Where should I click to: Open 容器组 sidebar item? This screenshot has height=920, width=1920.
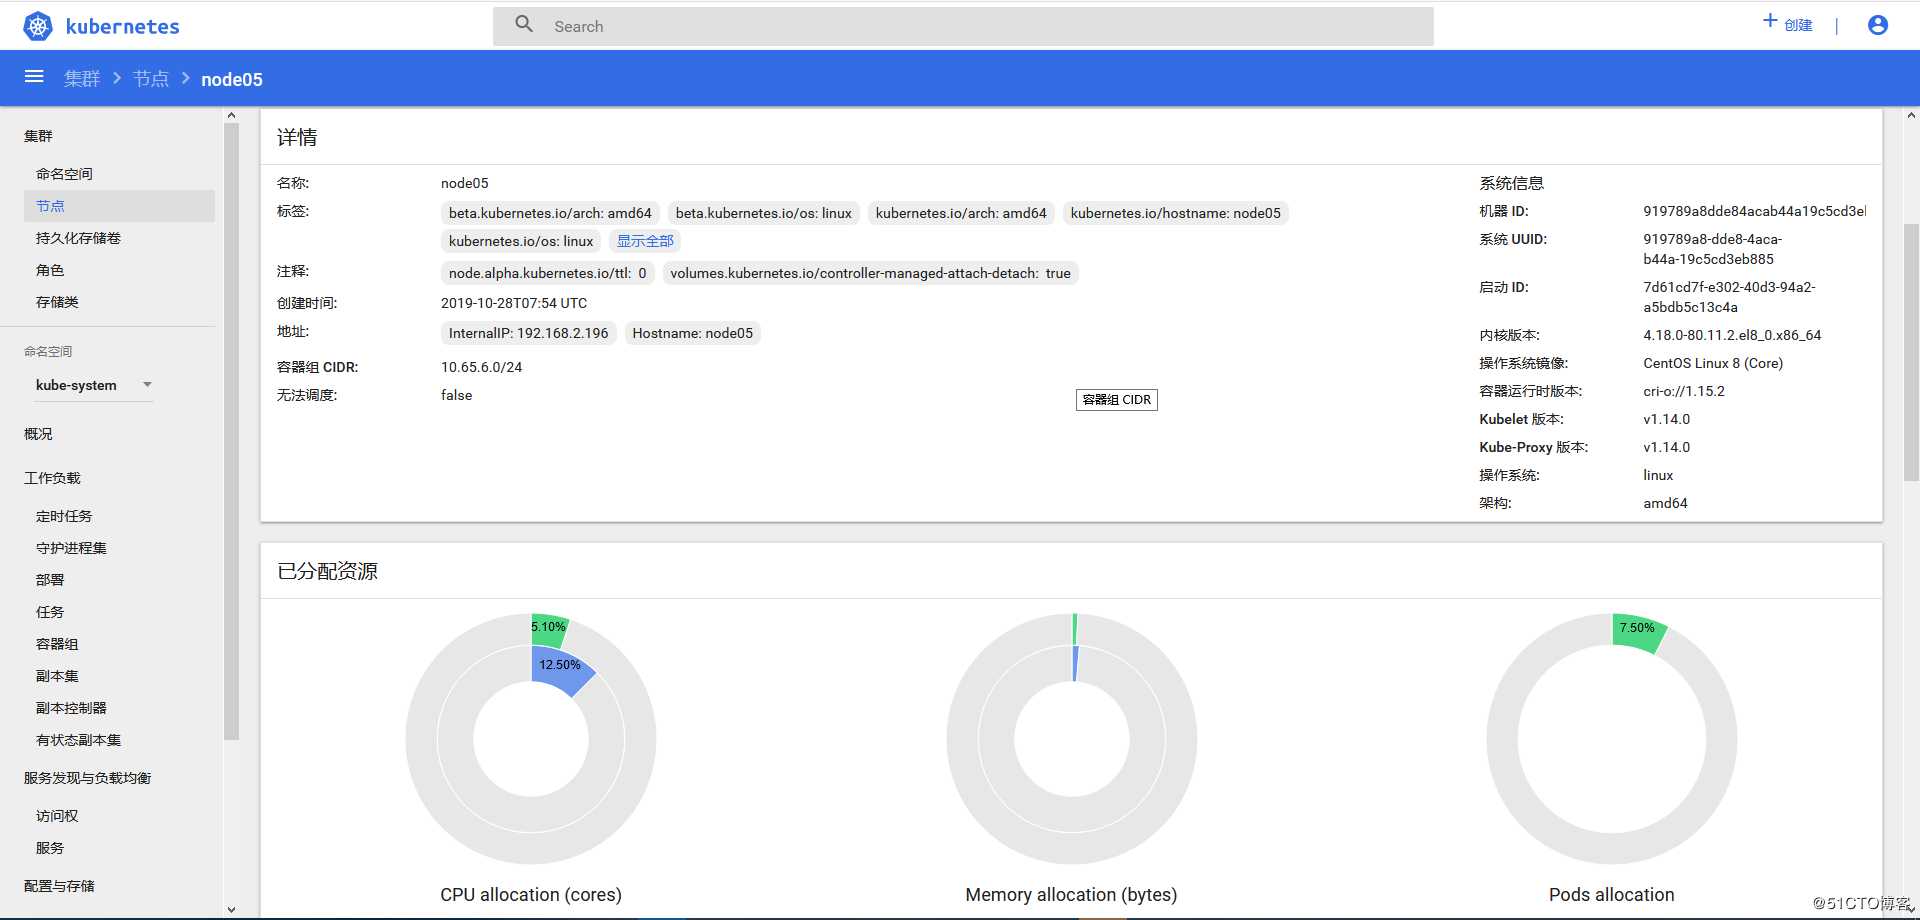click(x=57, y=644)
